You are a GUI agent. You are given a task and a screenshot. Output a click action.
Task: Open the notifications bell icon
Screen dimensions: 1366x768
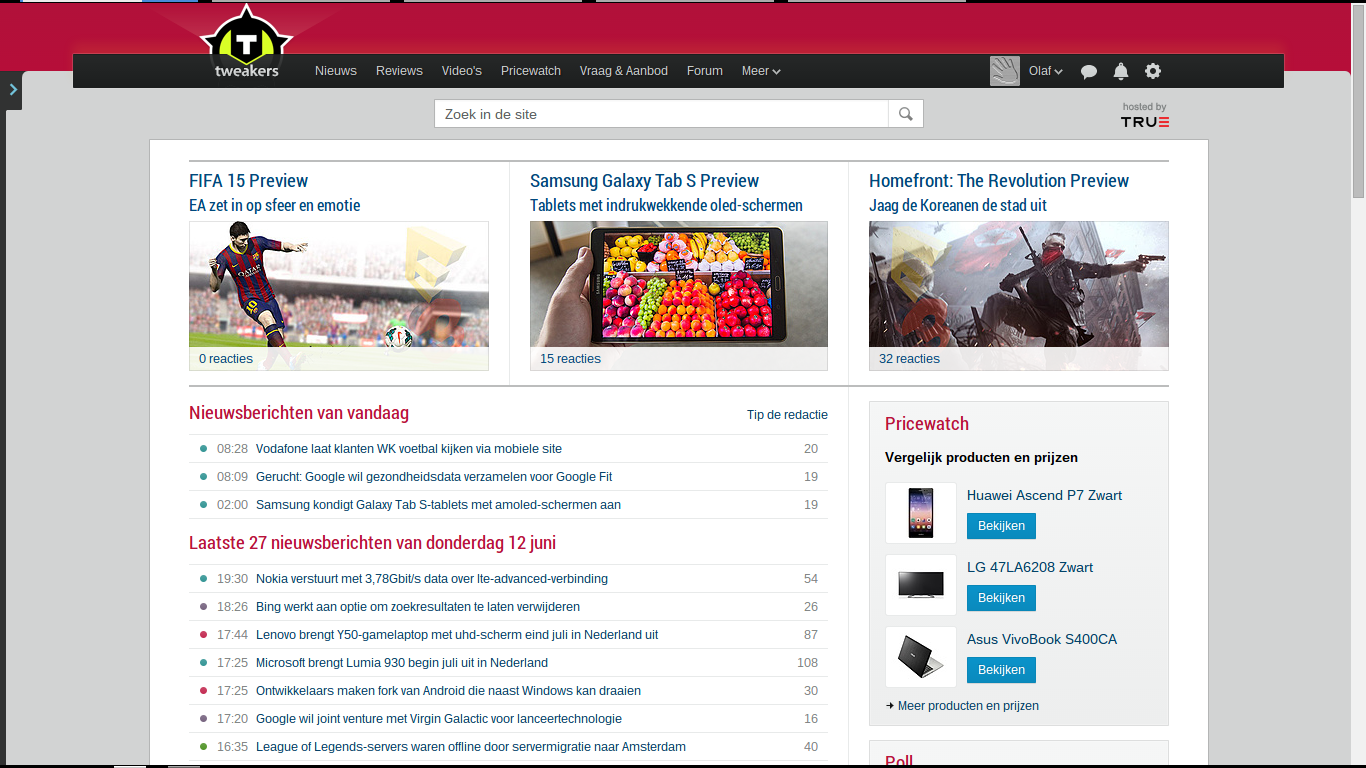tap(1121, 71)
